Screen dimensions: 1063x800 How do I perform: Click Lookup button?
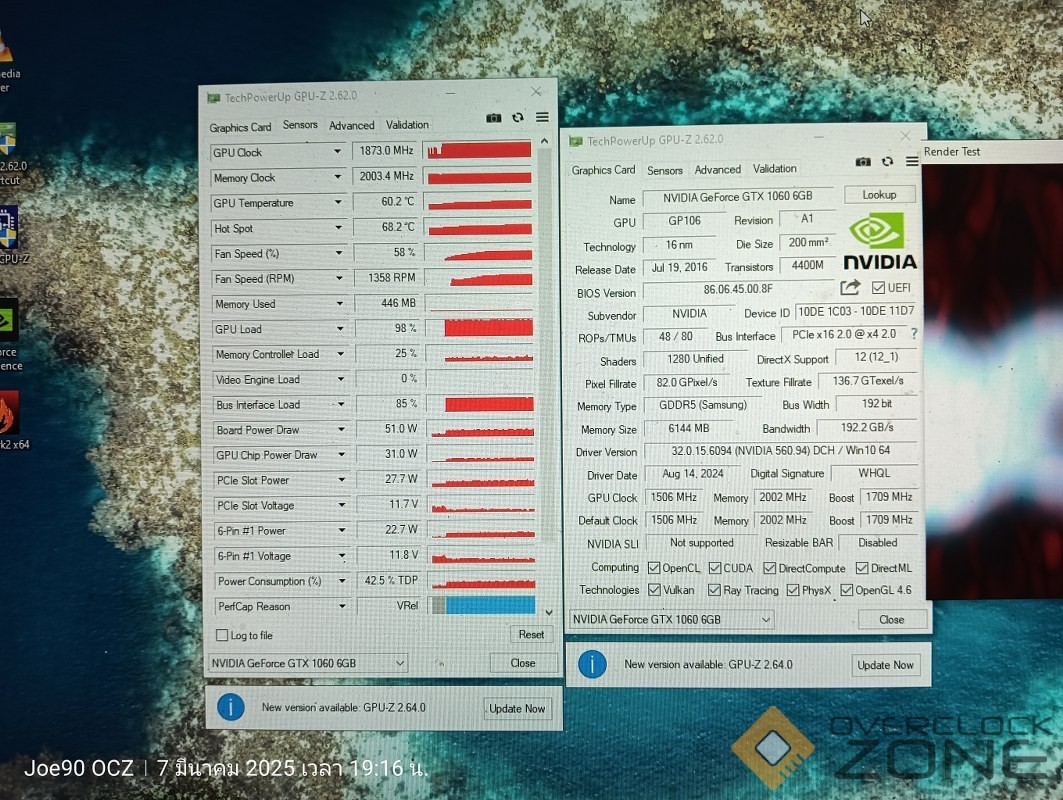pyautogui.click(x=879, y=195)
